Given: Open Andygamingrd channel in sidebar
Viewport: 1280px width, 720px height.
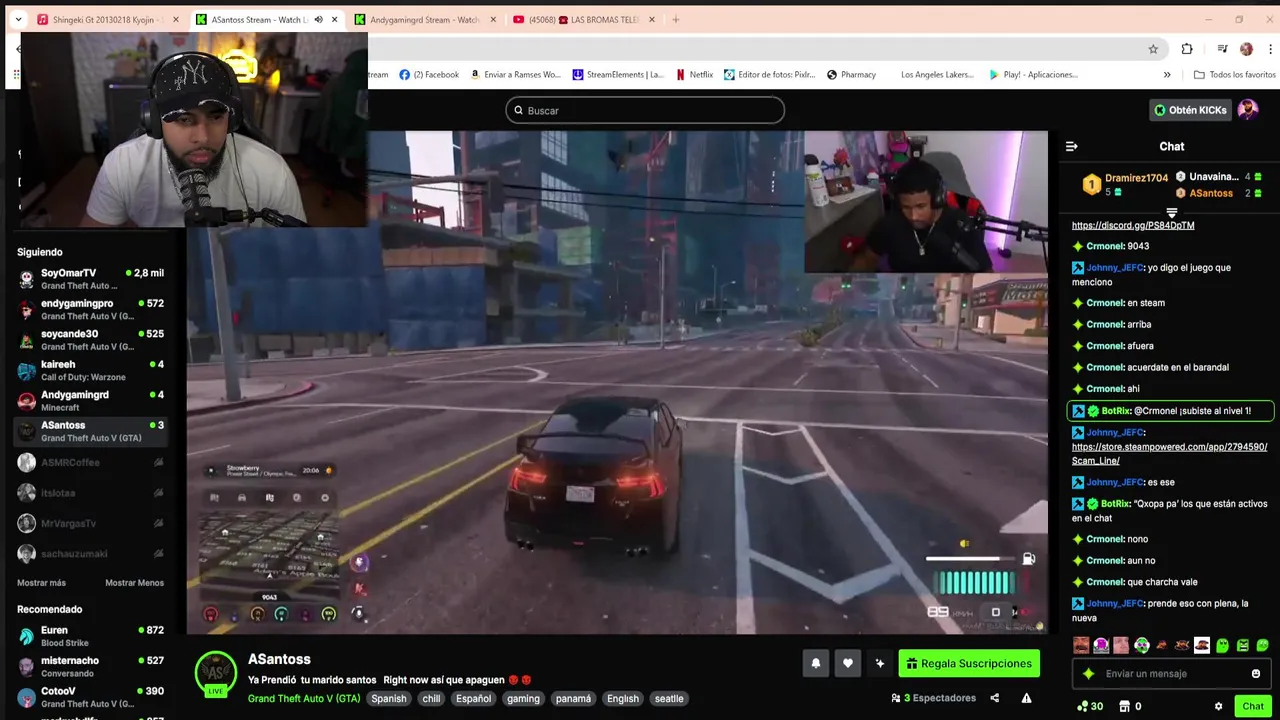Looking at the screenshot, I should pos(90,401).
